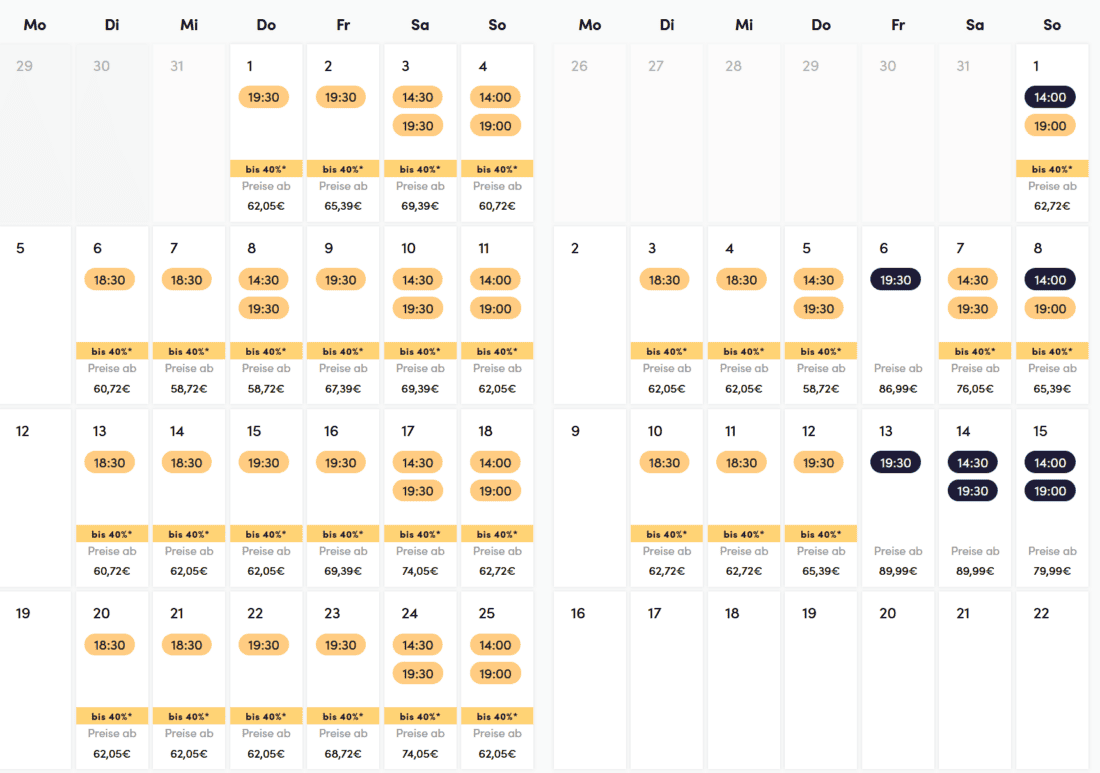Click the 18:30 slot on Wednesday the 14th
The height and width of the screenshot is (773, 1100).
click(x=187, y=463)
